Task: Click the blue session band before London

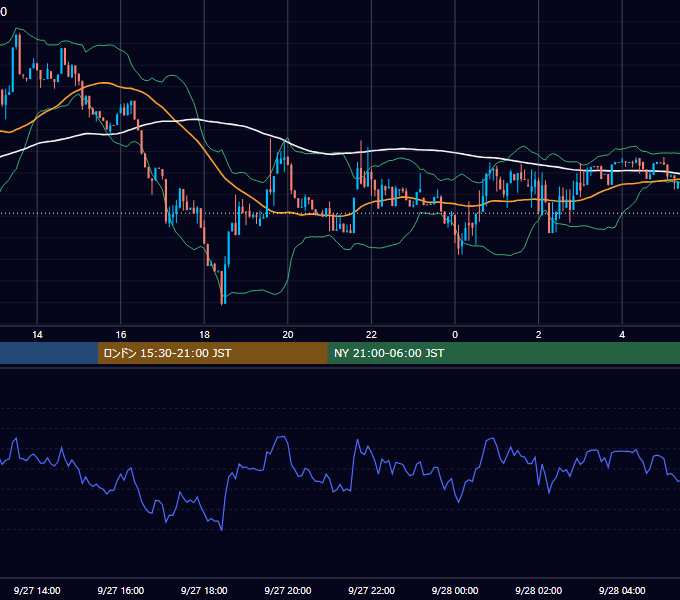Action: pyautogui.click(x=49, y=353)
